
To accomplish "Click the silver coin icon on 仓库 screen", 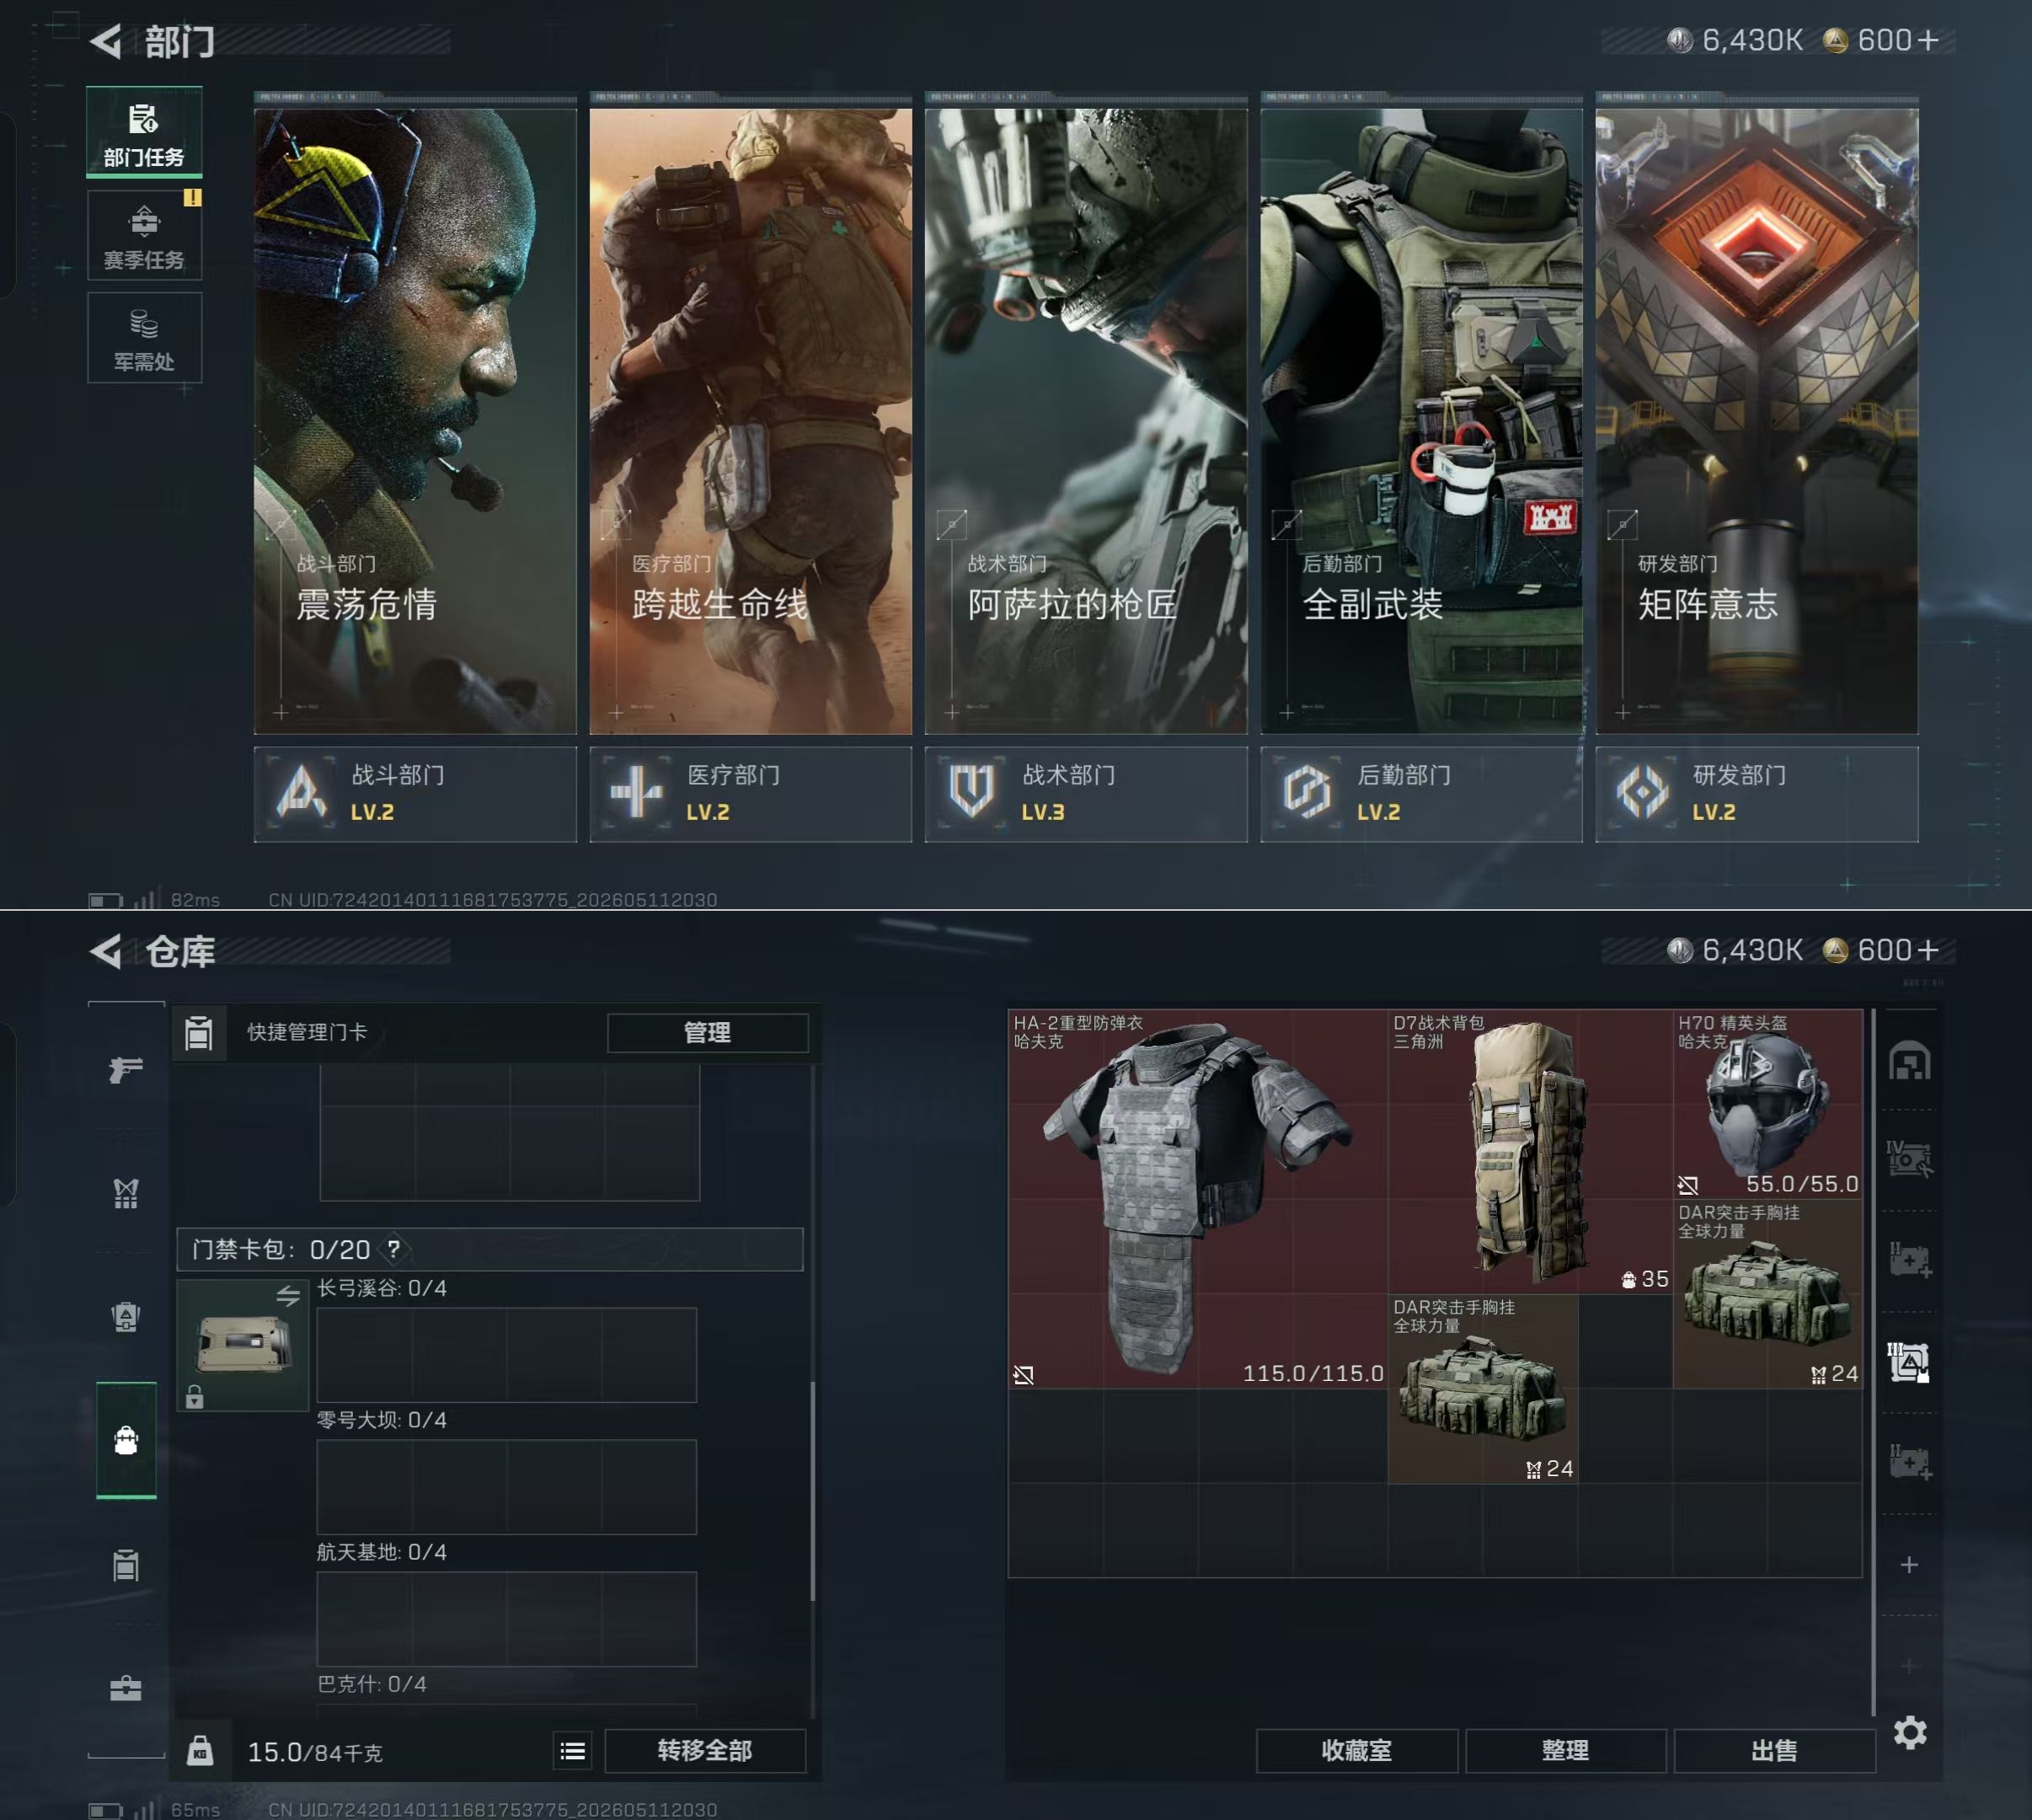I will (x=1679, y=950).
